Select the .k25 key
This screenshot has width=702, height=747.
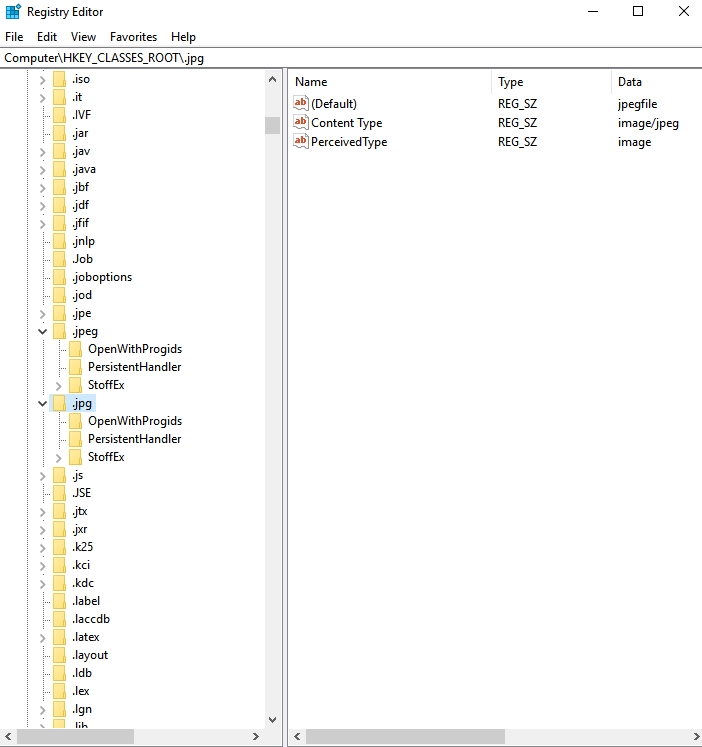pyautogui.click(x=82, y=547)
